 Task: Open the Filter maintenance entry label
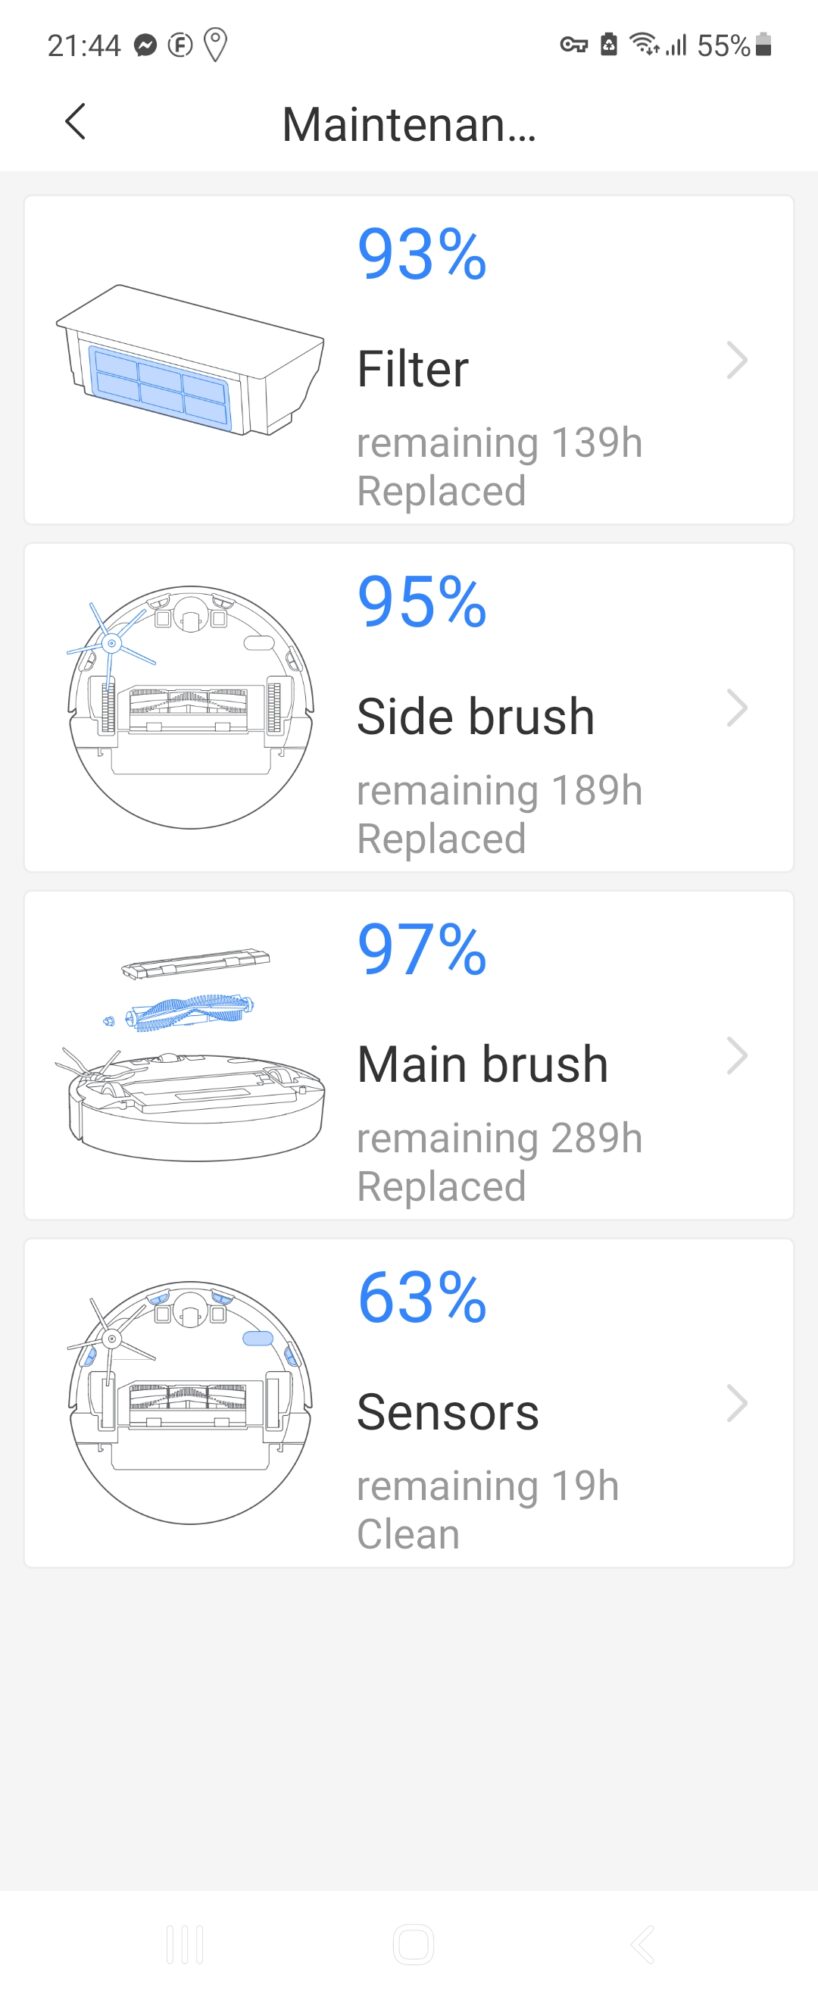point(413,369)
